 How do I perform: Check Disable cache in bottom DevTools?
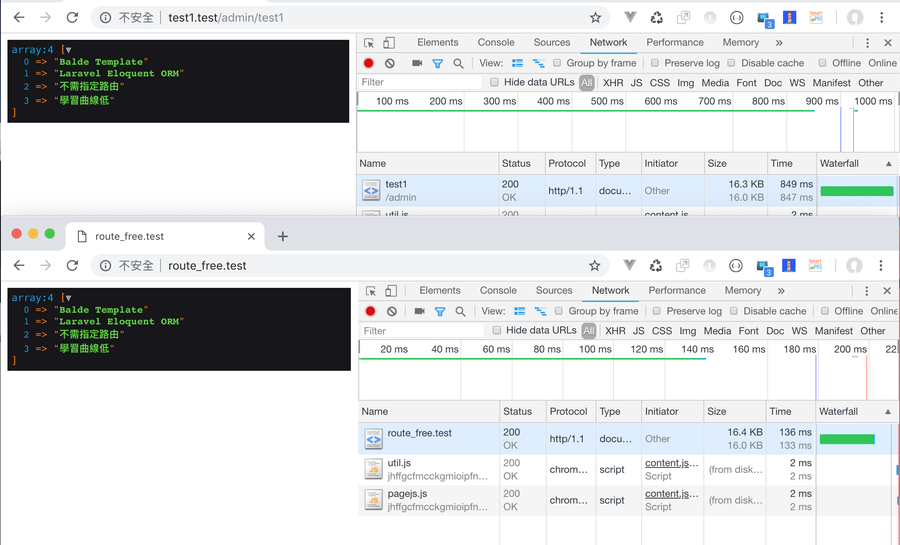pos(734,311)
